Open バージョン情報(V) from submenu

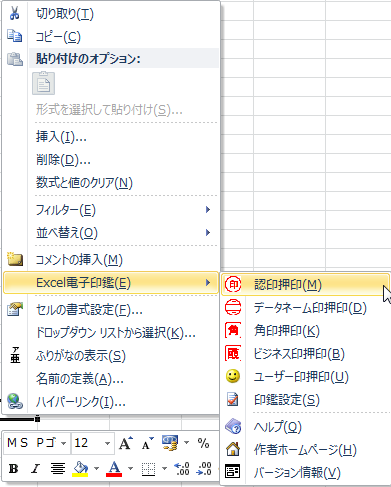(x=305, y=472)
